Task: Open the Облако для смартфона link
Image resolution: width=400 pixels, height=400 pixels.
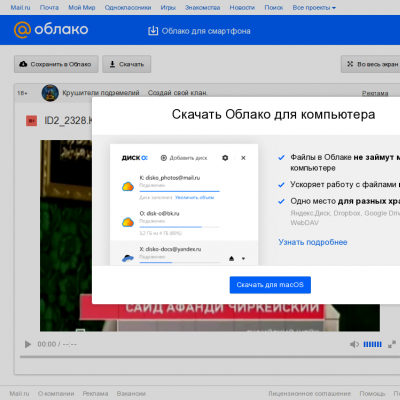Action: 206,31
